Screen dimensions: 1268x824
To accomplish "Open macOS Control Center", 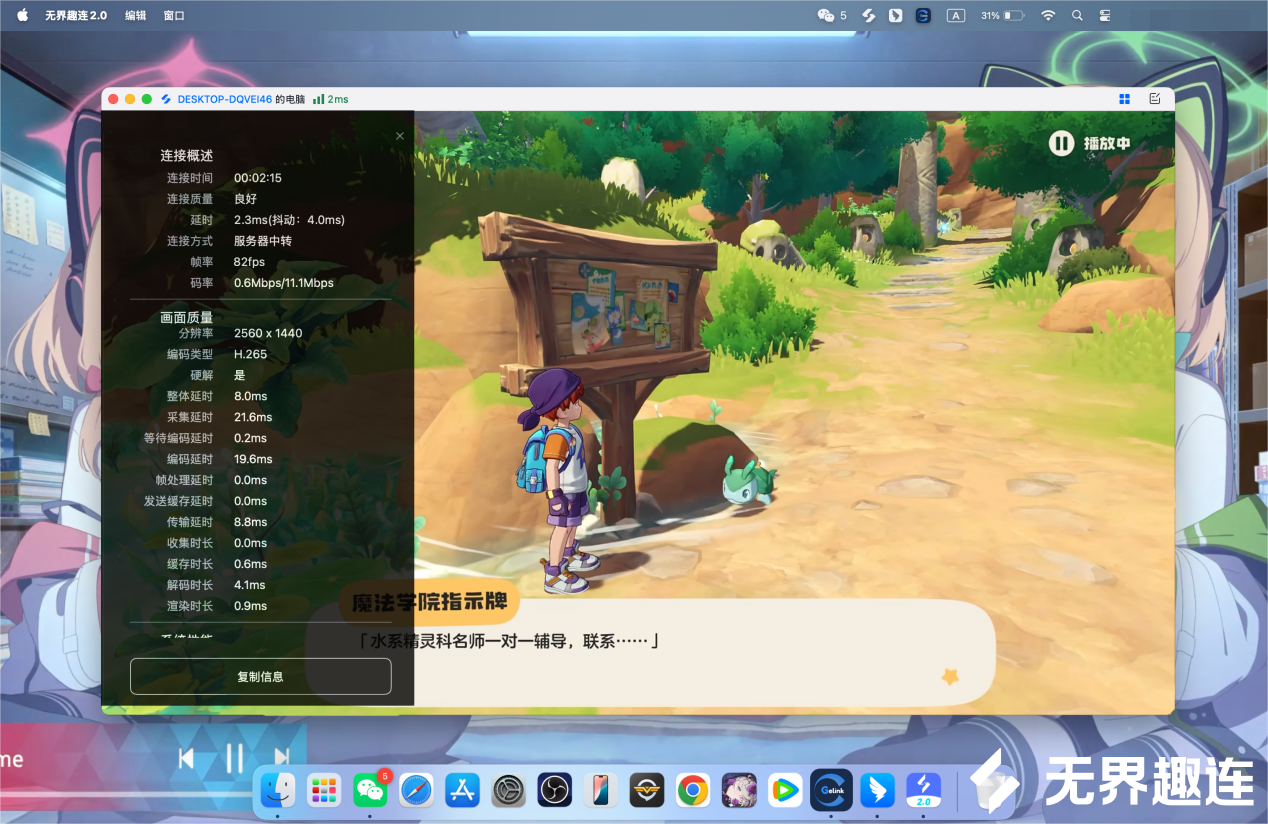I will click(x=1105, y=16).
